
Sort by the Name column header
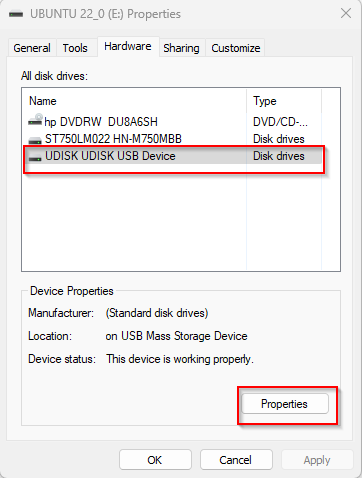pos(134,101)
